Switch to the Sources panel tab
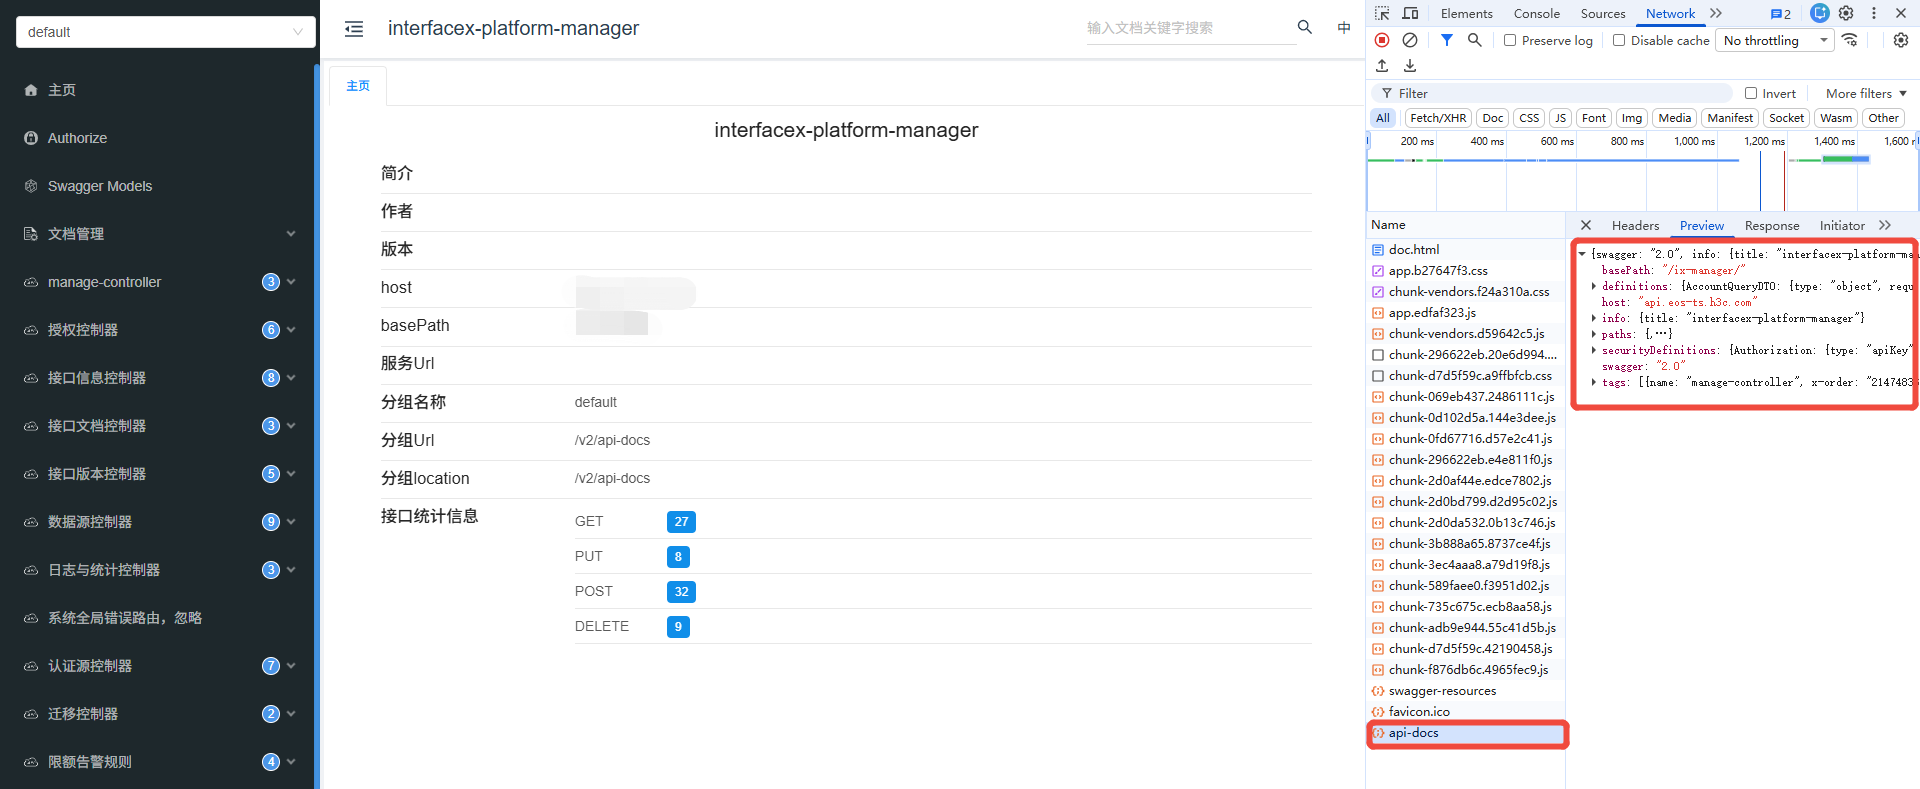Image resolution: width=1920 pixels, height=789 pixels. [x=1603, y=13]
